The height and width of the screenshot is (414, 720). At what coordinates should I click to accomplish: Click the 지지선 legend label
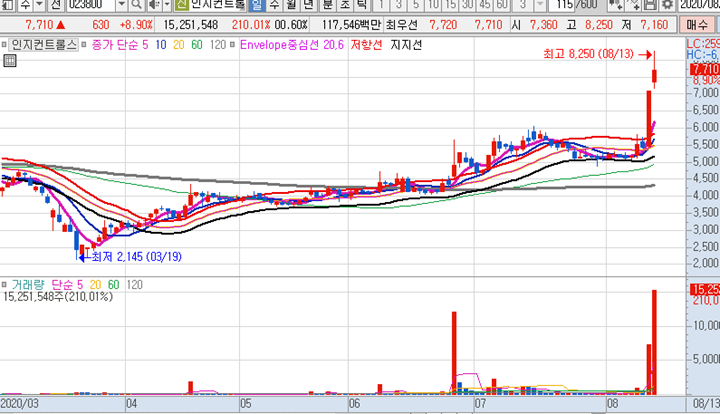[406, 45]
